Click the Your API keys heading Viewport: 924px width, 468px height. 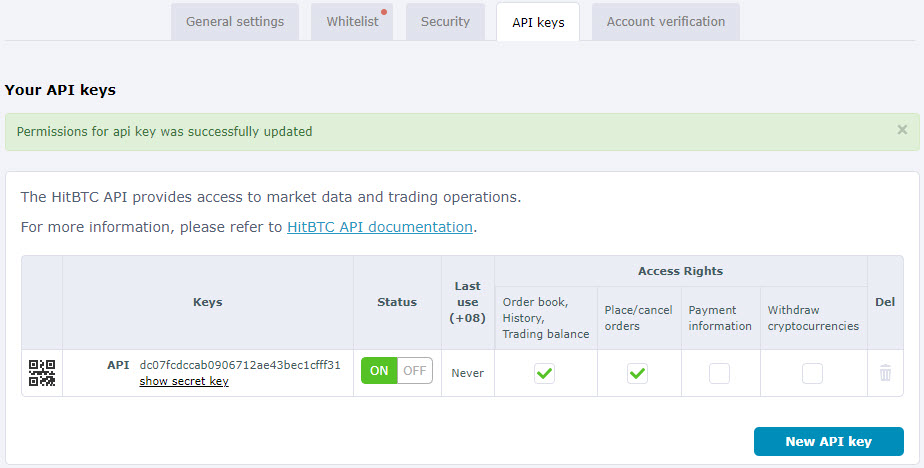60,90
